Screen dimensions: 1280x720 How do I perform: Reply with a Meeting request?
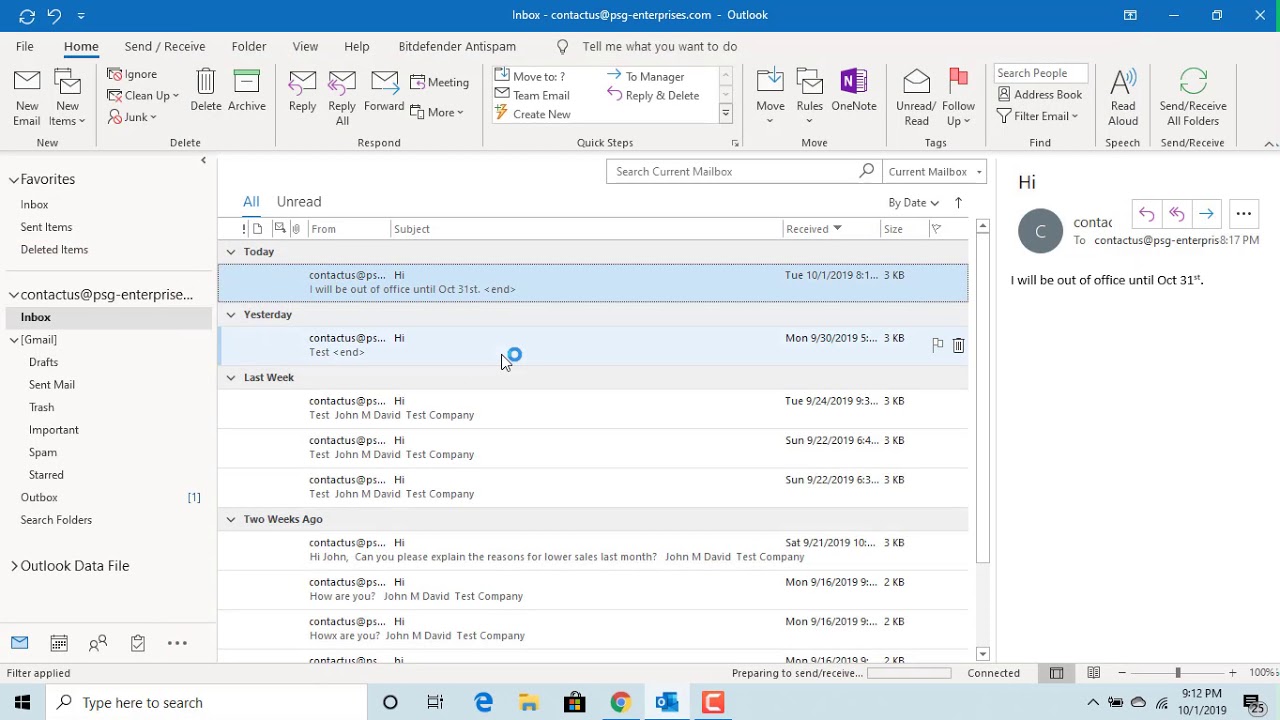tap(439, 82)
